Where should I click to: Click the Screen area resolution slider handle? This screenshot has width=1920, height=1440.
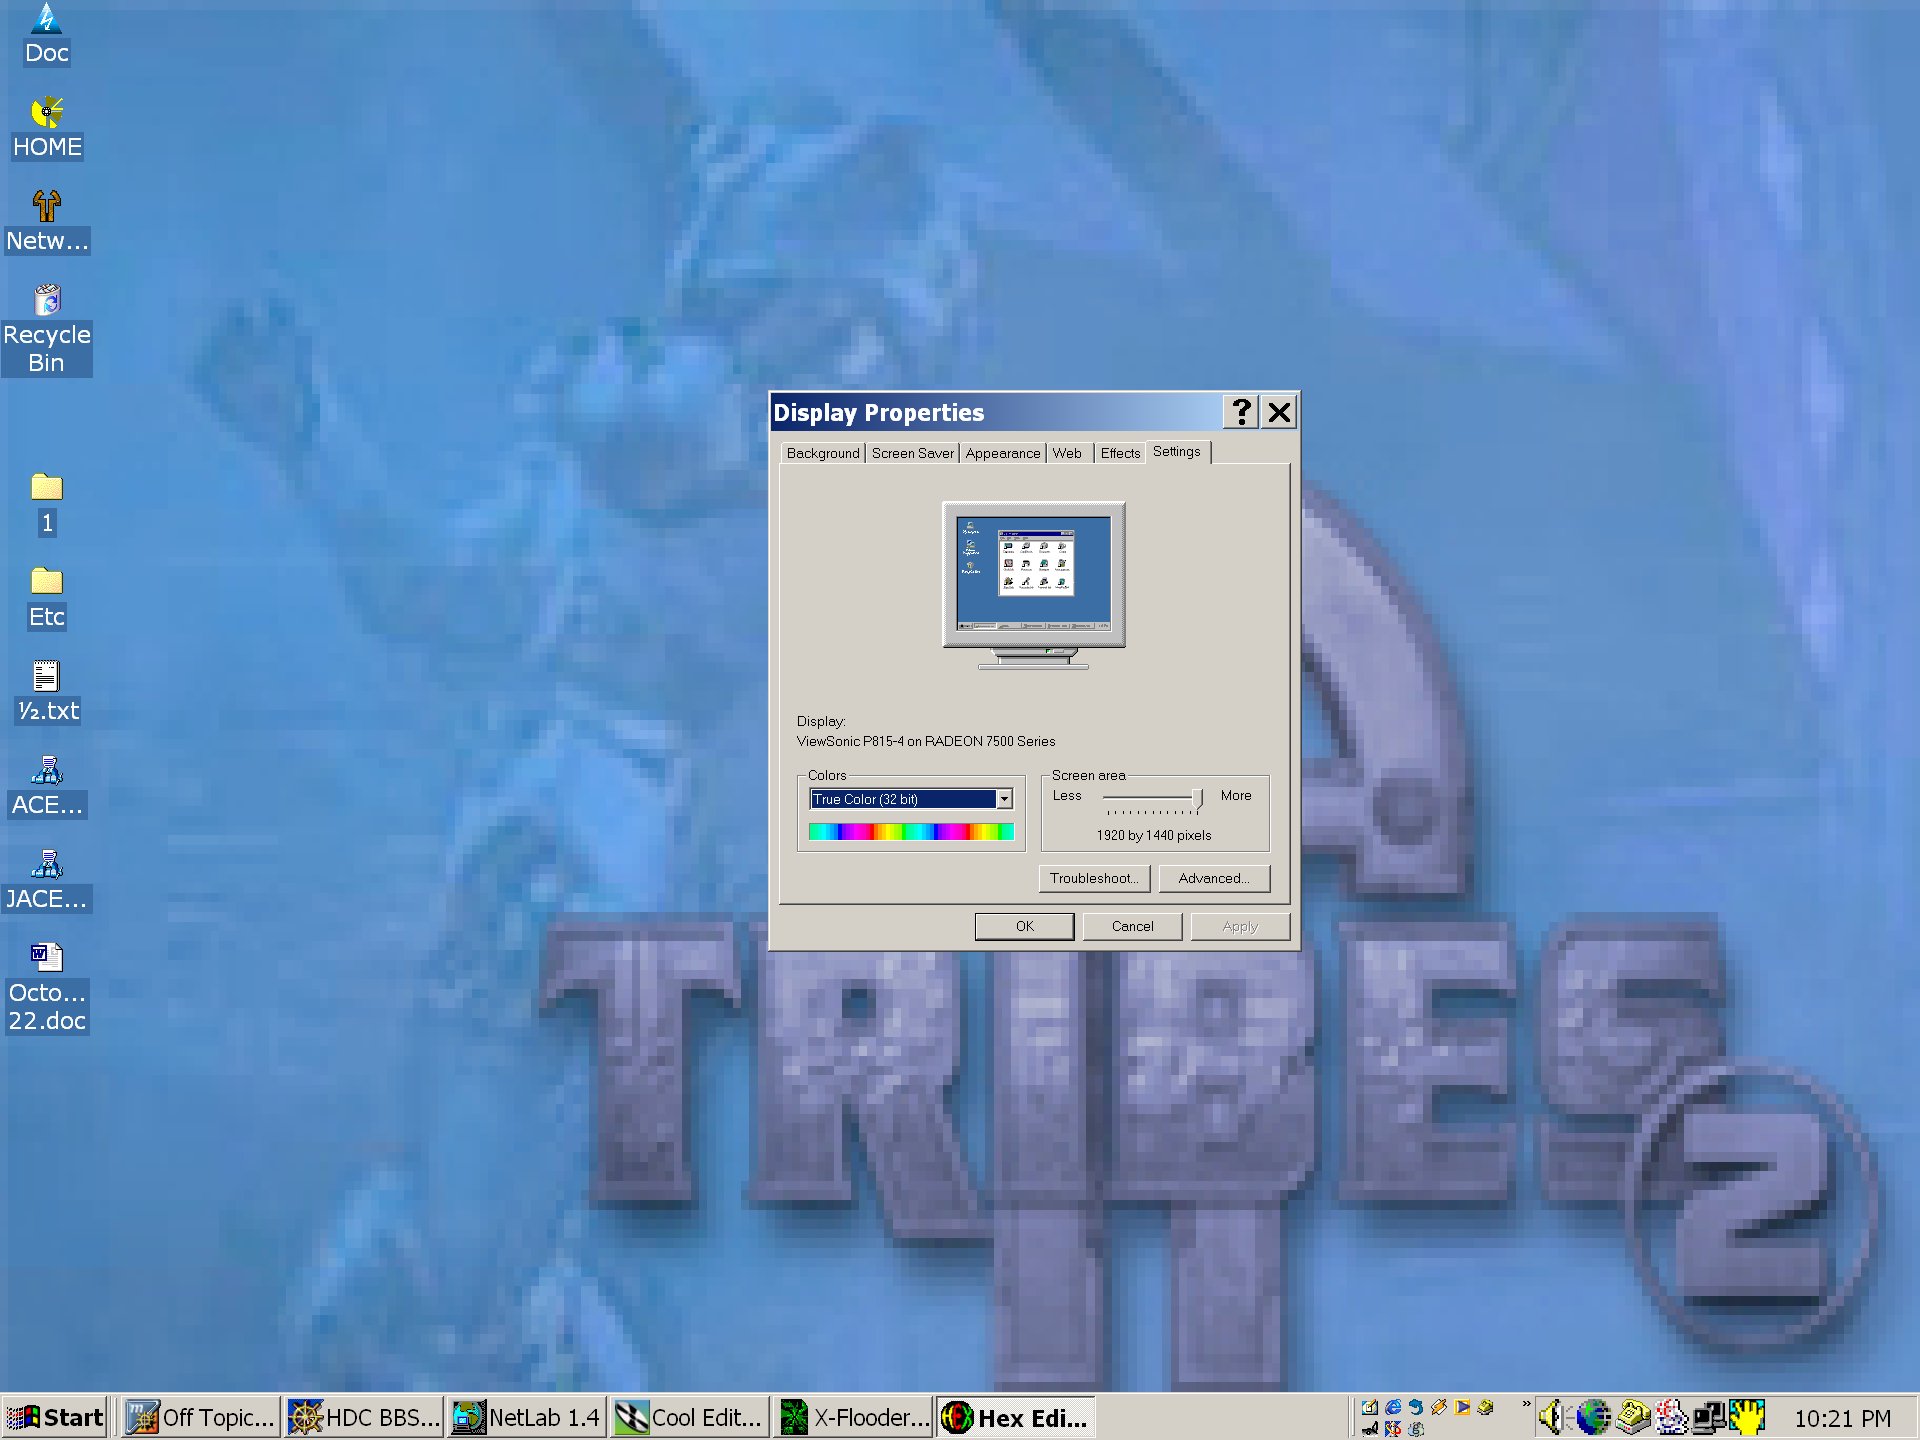coord(1196,799)
